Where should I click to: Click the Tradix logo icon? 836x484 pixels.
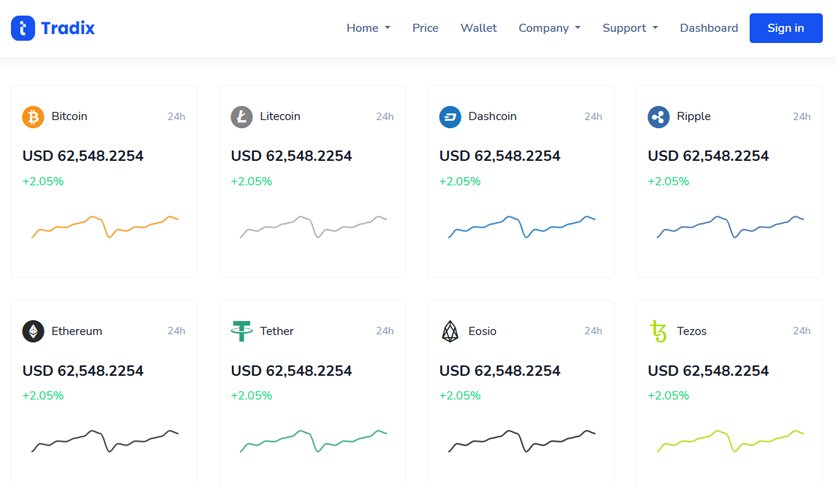click(x=23, y=28)
